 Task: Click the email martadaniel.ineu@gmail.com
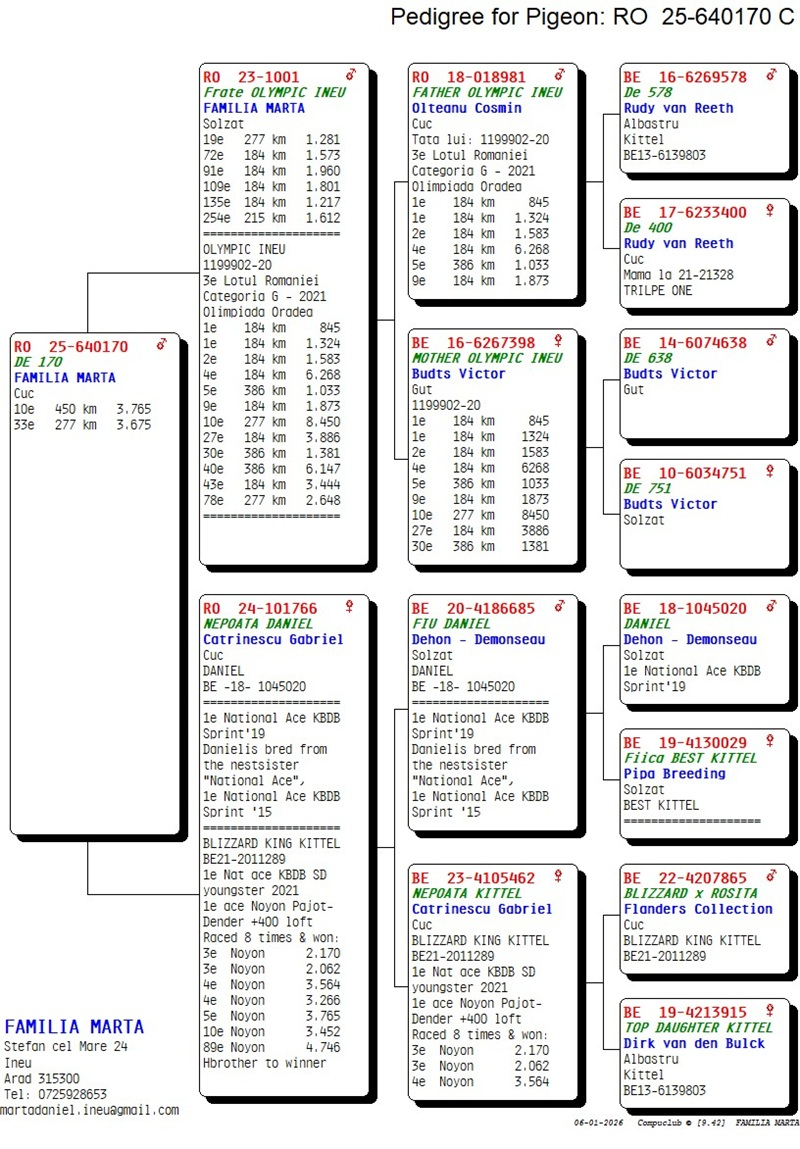tap(90, 1110)
